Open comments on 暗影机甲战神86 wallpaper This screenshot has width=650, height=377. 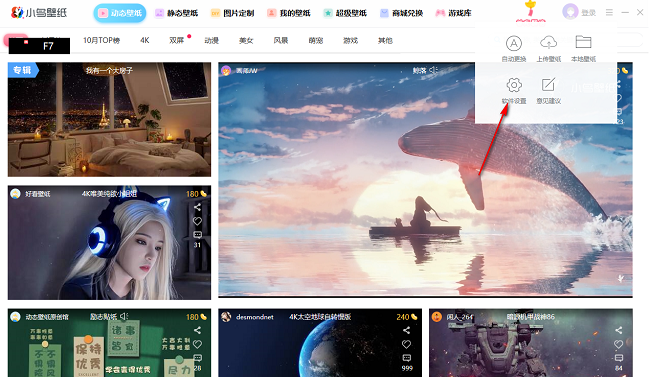pos(618,358)
